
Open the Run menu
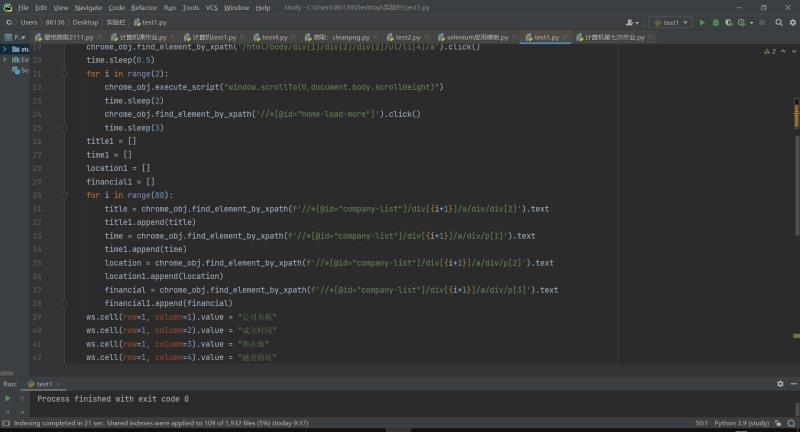(x=170, y=8)
